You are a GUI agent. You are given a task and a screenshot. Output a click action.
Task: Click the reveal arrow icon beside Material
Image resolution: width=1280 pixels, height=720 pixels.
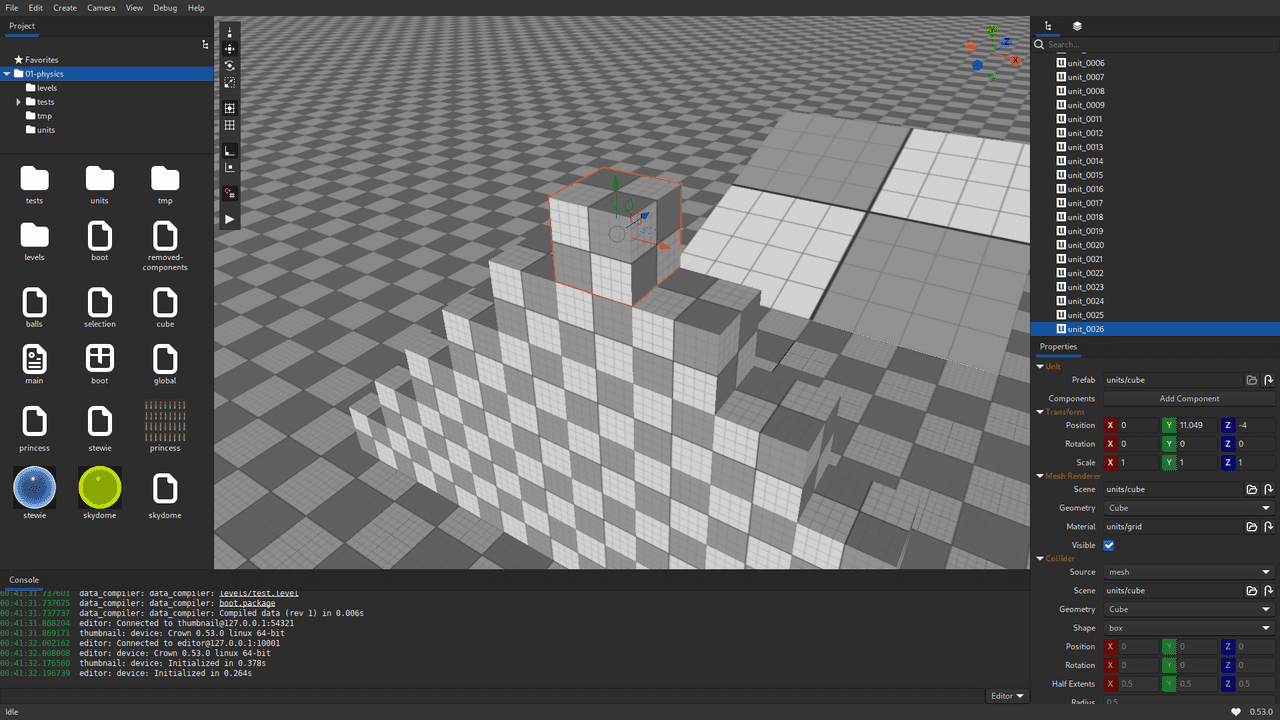tap(1268, 526)
